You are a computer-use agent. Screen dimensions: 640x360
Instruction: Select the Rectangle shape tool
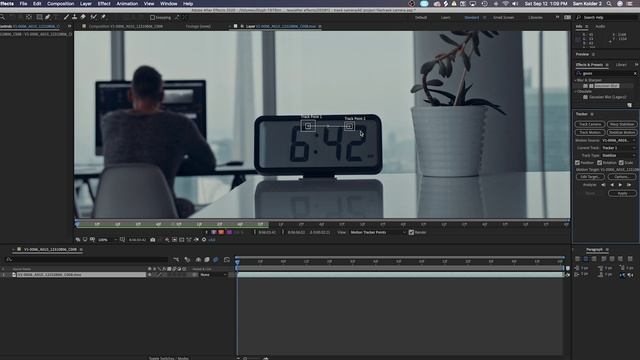coord(39,17)
